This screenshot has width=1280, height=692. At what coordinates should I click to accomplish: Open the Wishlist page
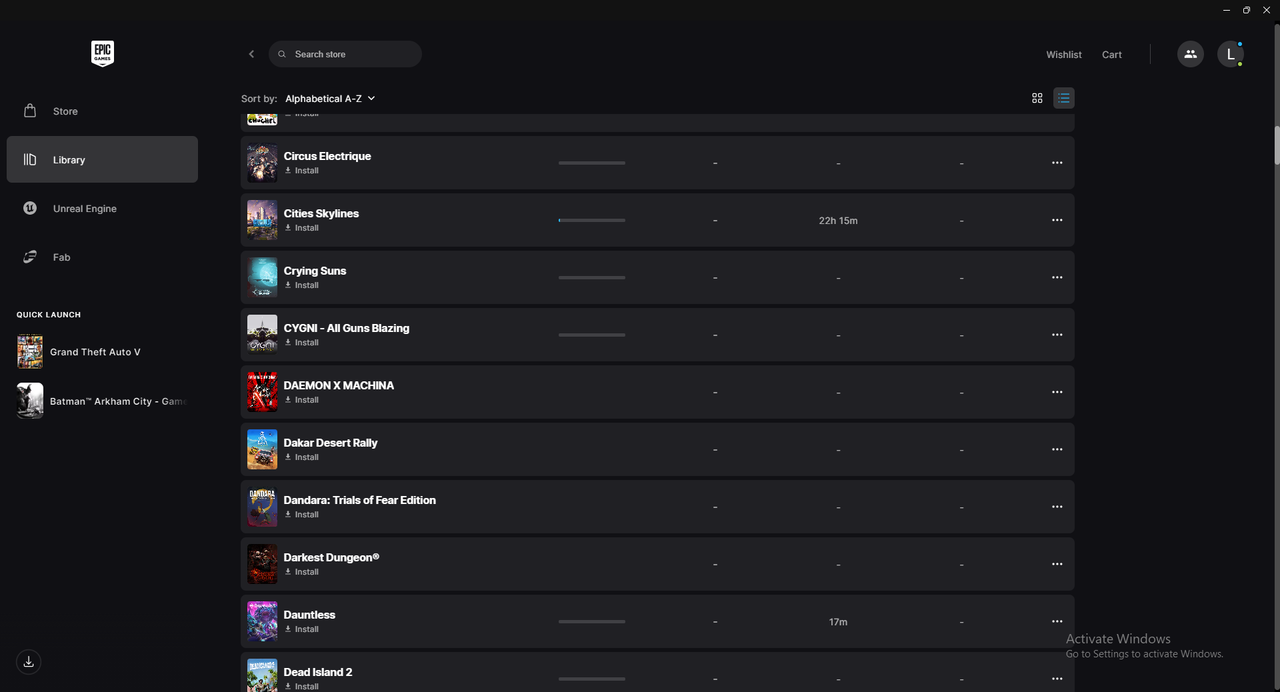click(x=1064, y=55)
